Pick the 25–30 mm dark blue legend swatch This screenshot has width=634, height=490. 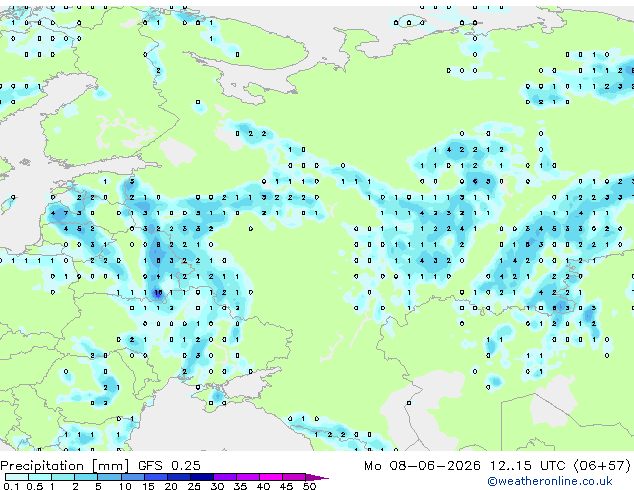(x=201, y=477)
